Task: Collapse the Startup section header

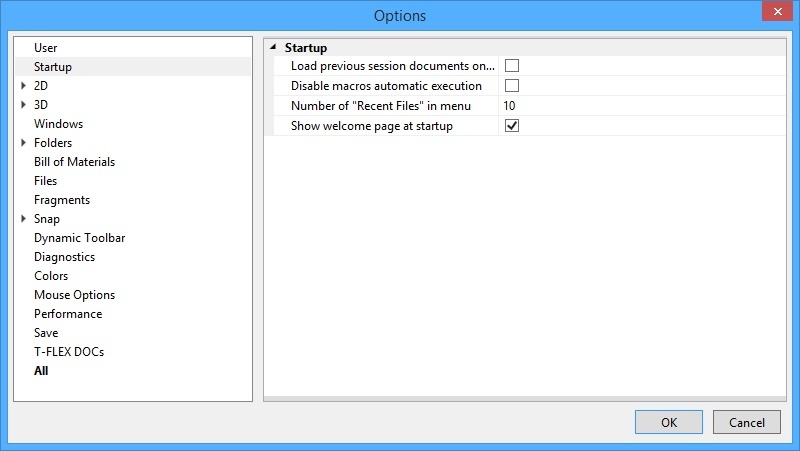Action: 273,47
